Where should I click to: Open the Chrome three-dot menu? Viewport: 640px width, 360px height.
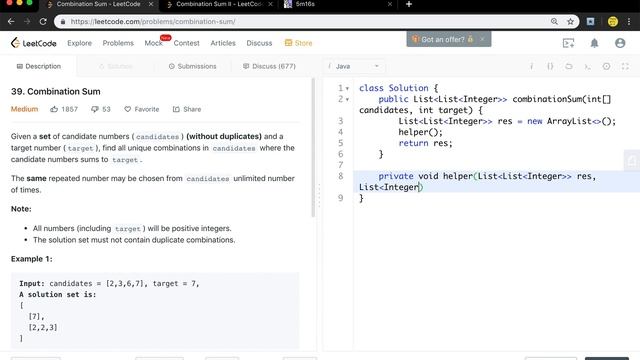629,22
